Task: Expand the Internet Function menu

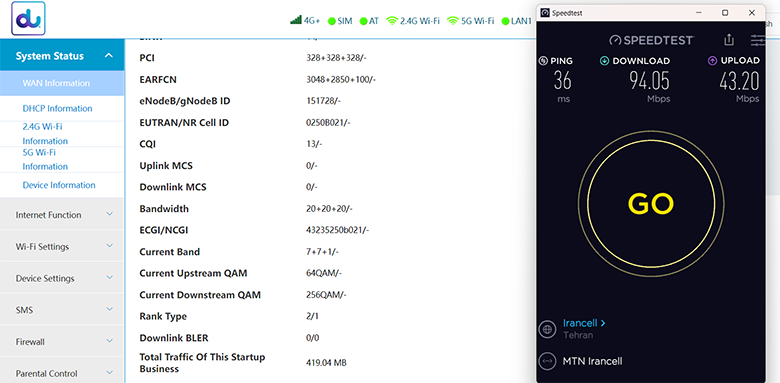Action: [x=62, y=215]
